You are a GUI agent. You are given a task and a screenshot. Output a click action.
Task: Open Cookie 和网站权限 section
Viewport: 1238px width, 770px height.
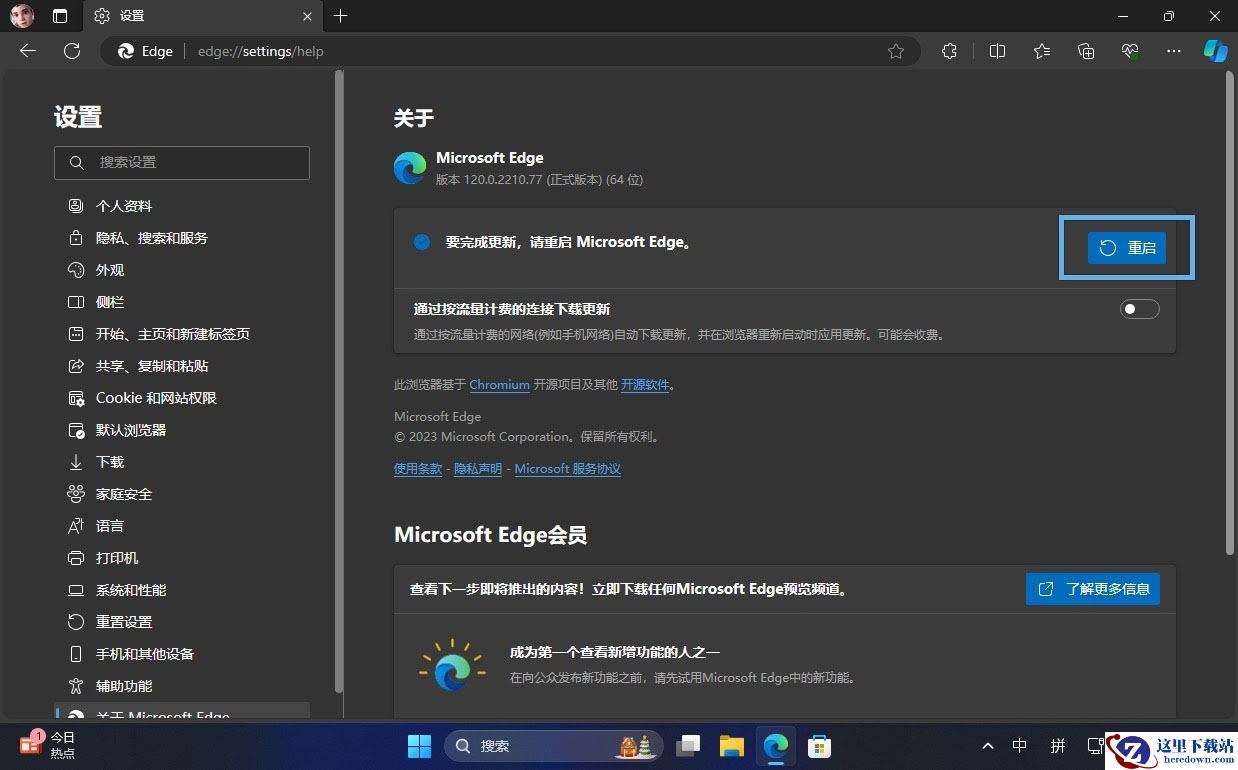pos(182,398)
